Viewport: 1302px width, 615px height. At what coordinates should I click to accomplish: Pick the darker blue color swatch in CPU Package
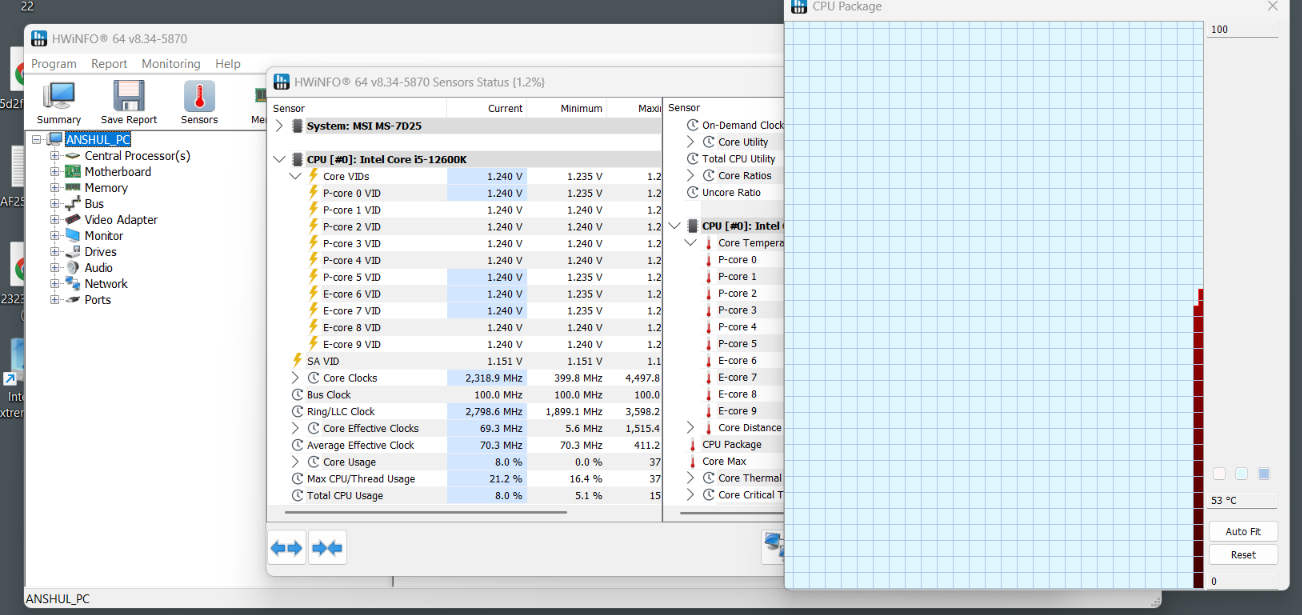(1263, 474)
